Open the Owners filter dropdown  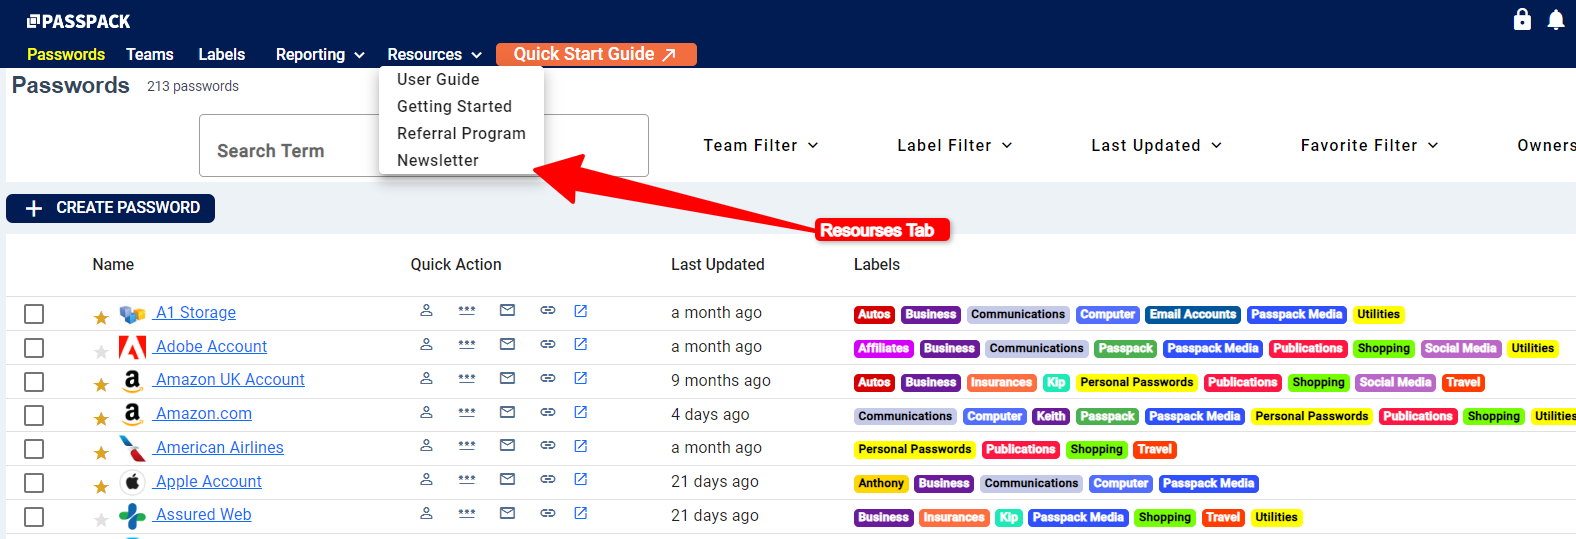click(x=1546, y=145)
